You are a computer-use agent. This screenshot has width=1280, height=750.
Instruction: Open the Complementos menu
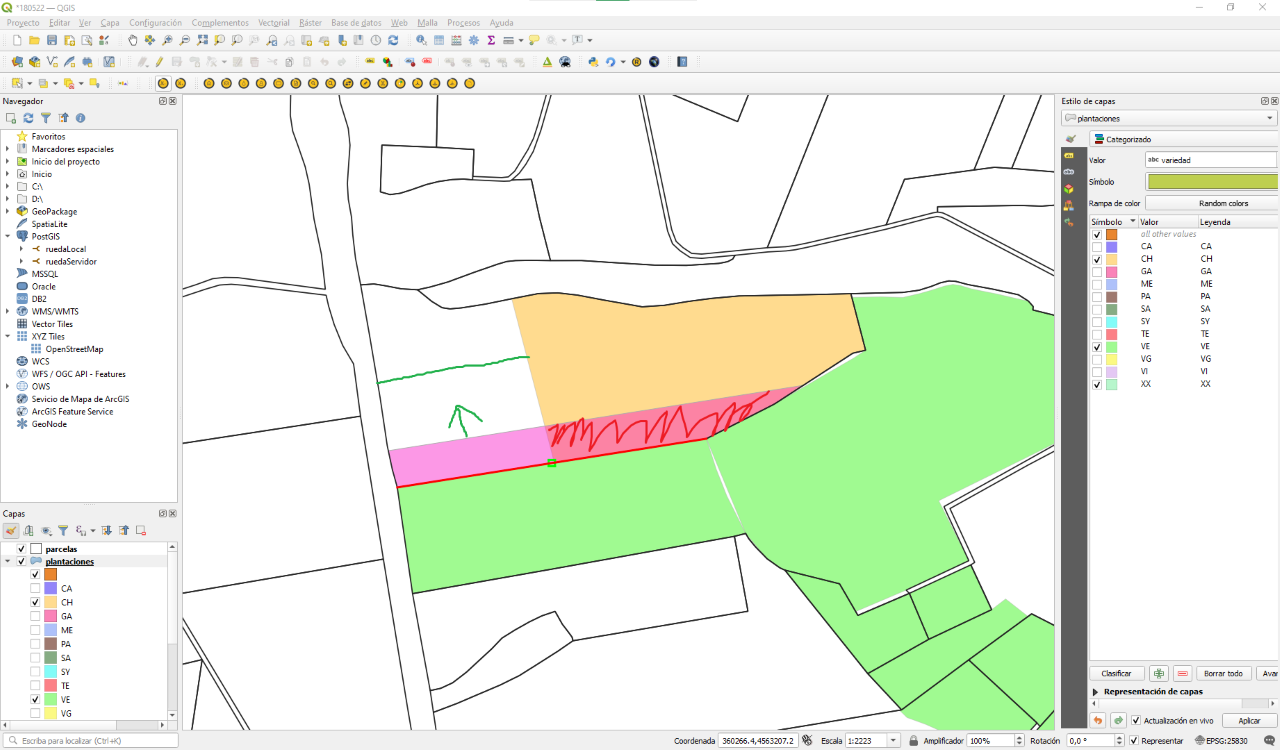click(x=220, y=22)
